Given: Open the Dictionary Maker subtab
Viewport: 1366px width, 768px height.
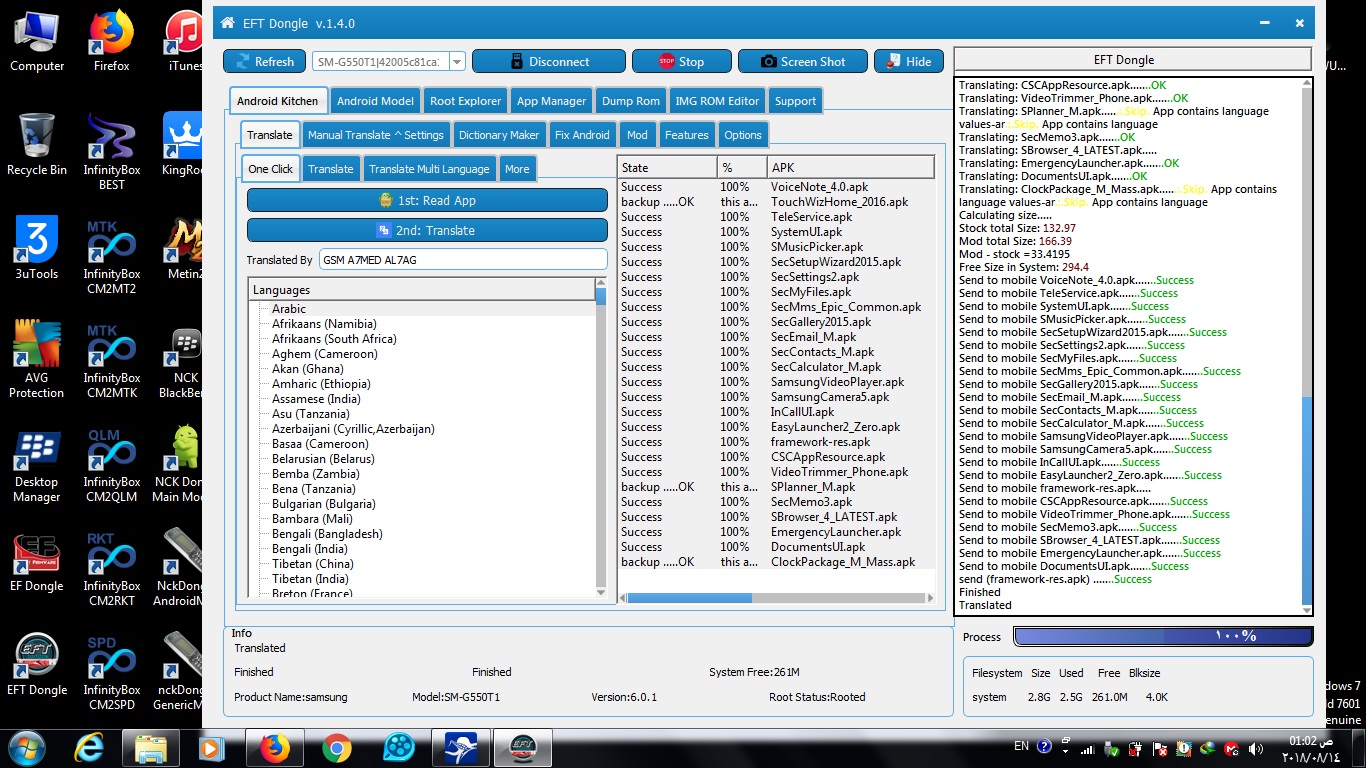Looking at the screenshot, I should (499, 135).
